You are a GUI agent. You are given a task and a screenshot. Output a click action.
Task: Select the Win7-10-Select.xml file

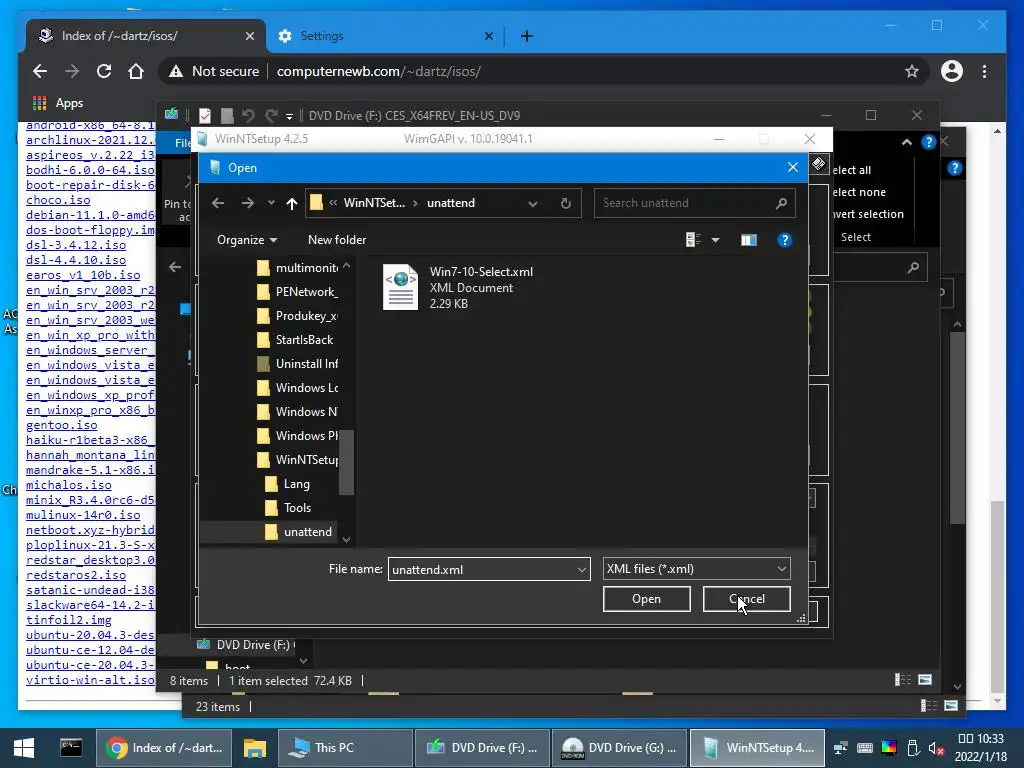tap(458, 287)
